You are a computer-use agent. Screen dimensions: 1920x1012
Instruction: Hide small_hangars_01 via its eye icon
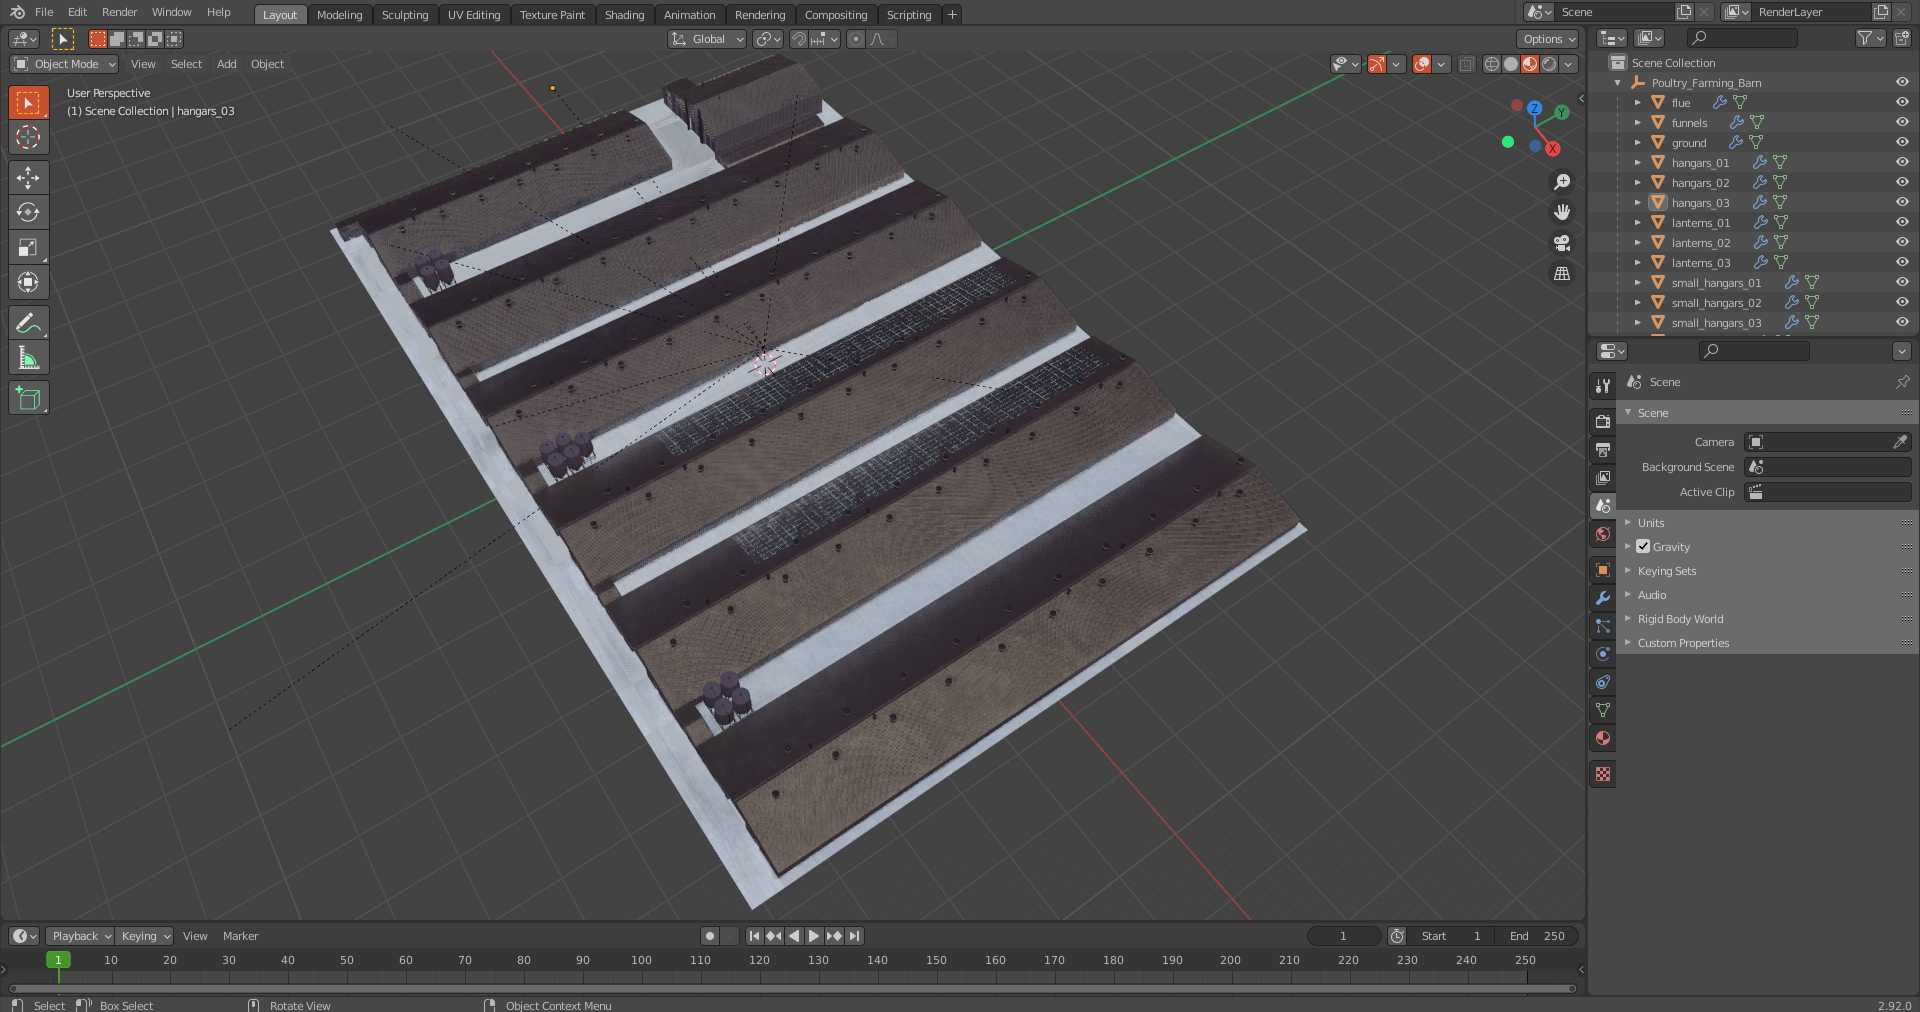[x=1902, y=282]
